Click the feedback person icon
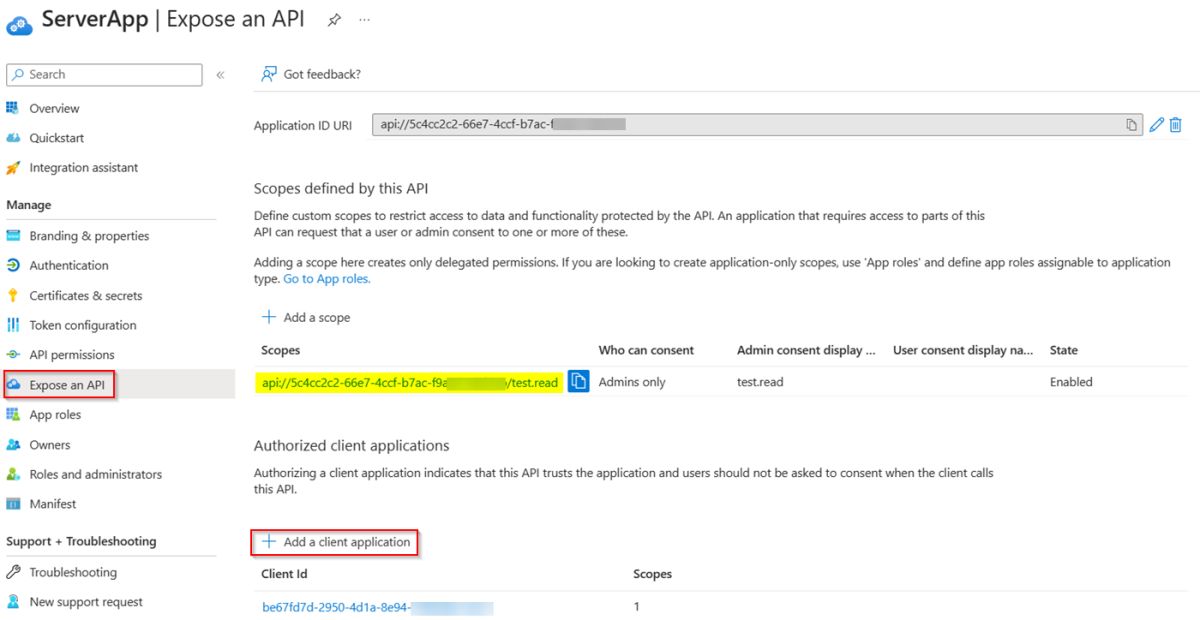The height and width of the screenshot is (620, 1200). pos(268,74)
